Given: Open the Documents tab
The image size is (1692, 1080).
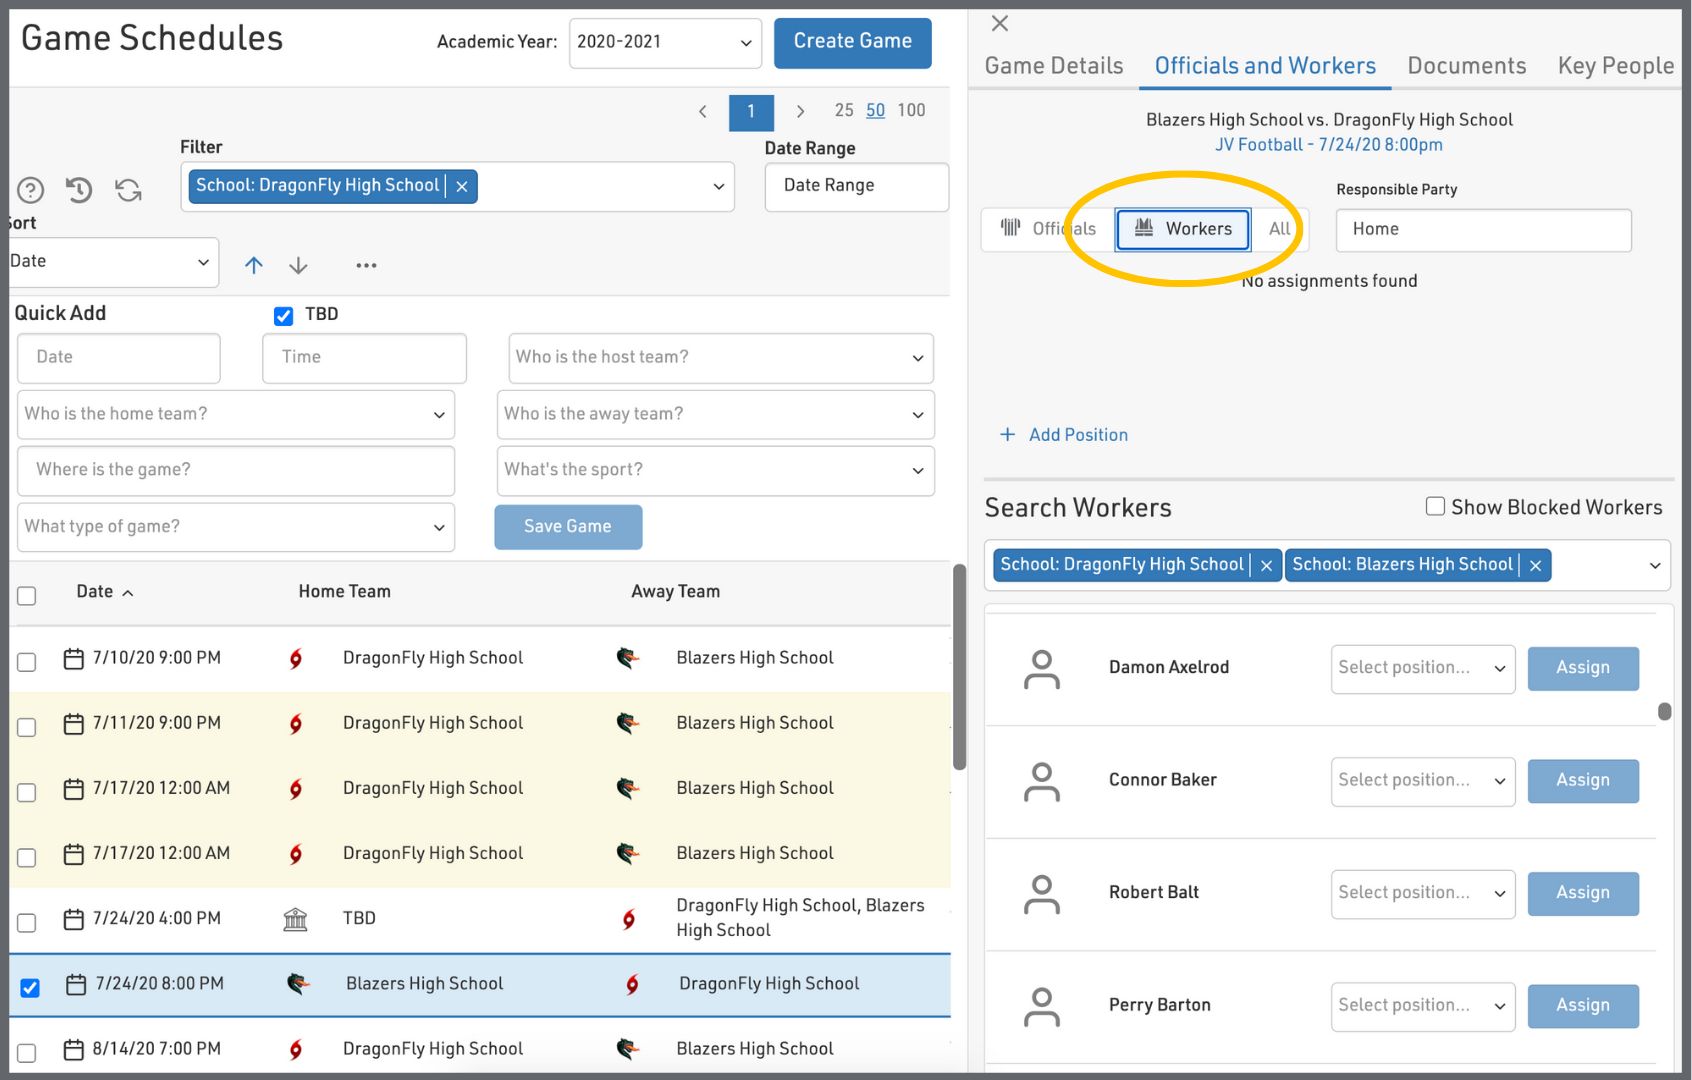Looking at the screenshot, I should tap(1466, 66).
